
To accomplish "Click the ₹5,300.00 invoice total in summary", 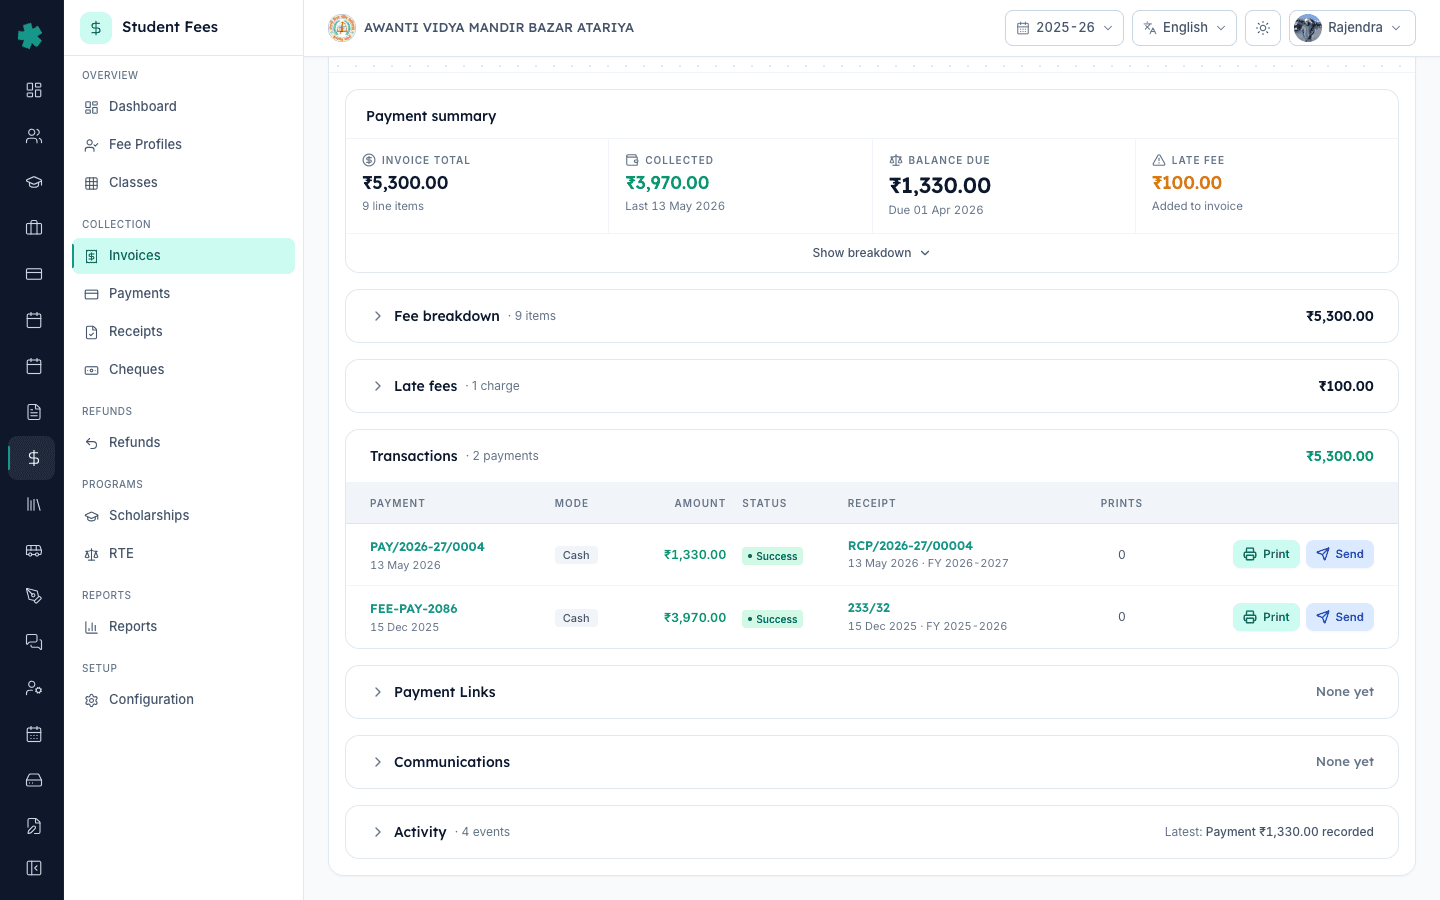I will tap(405, 183).
